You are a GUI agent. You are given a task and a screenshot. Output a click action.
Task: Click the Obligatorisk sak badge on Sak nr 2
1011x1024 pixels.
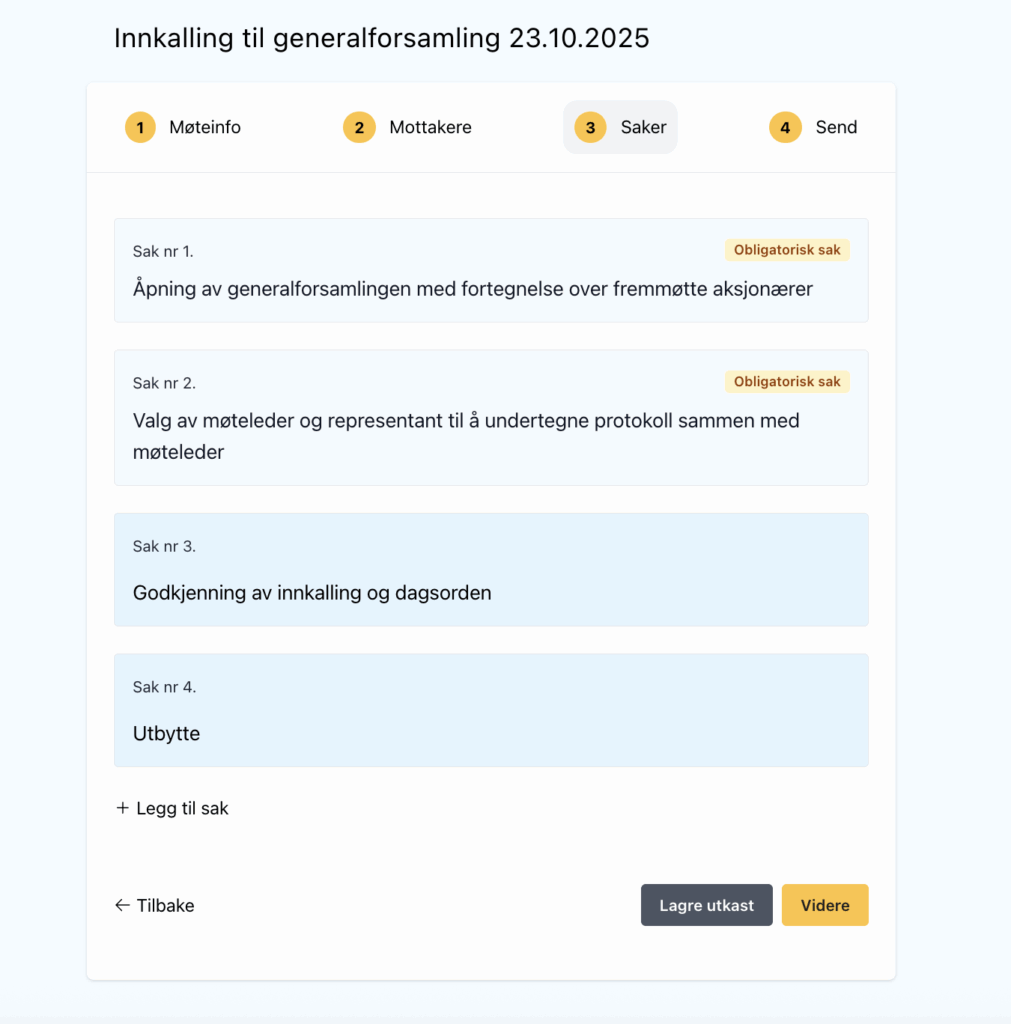click(x=787, y=382)
